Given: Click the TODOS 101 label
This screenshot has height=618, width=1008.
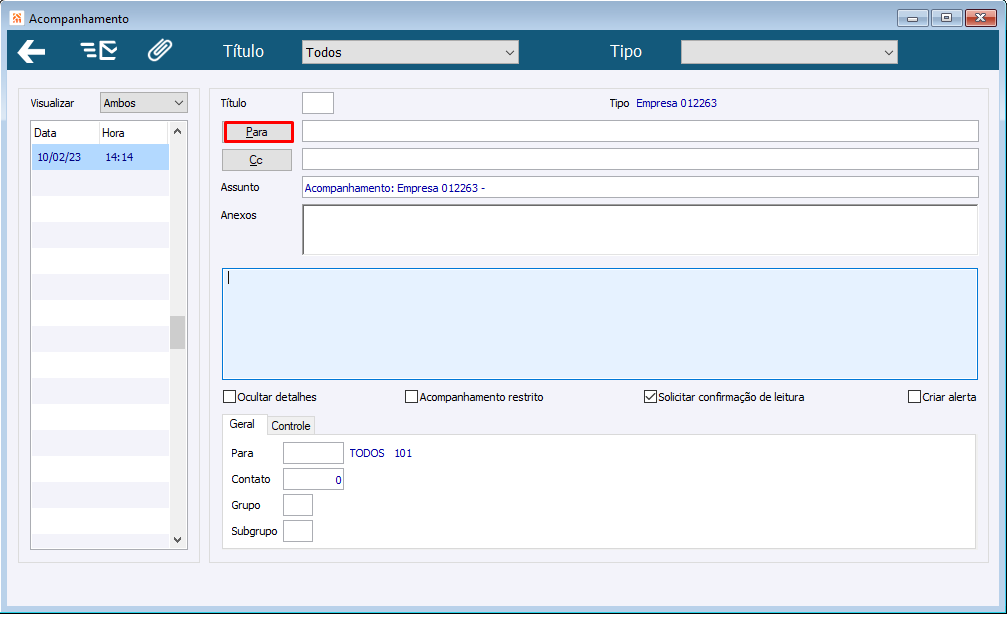Looking at the screenshot, I should tap(381, 453).
